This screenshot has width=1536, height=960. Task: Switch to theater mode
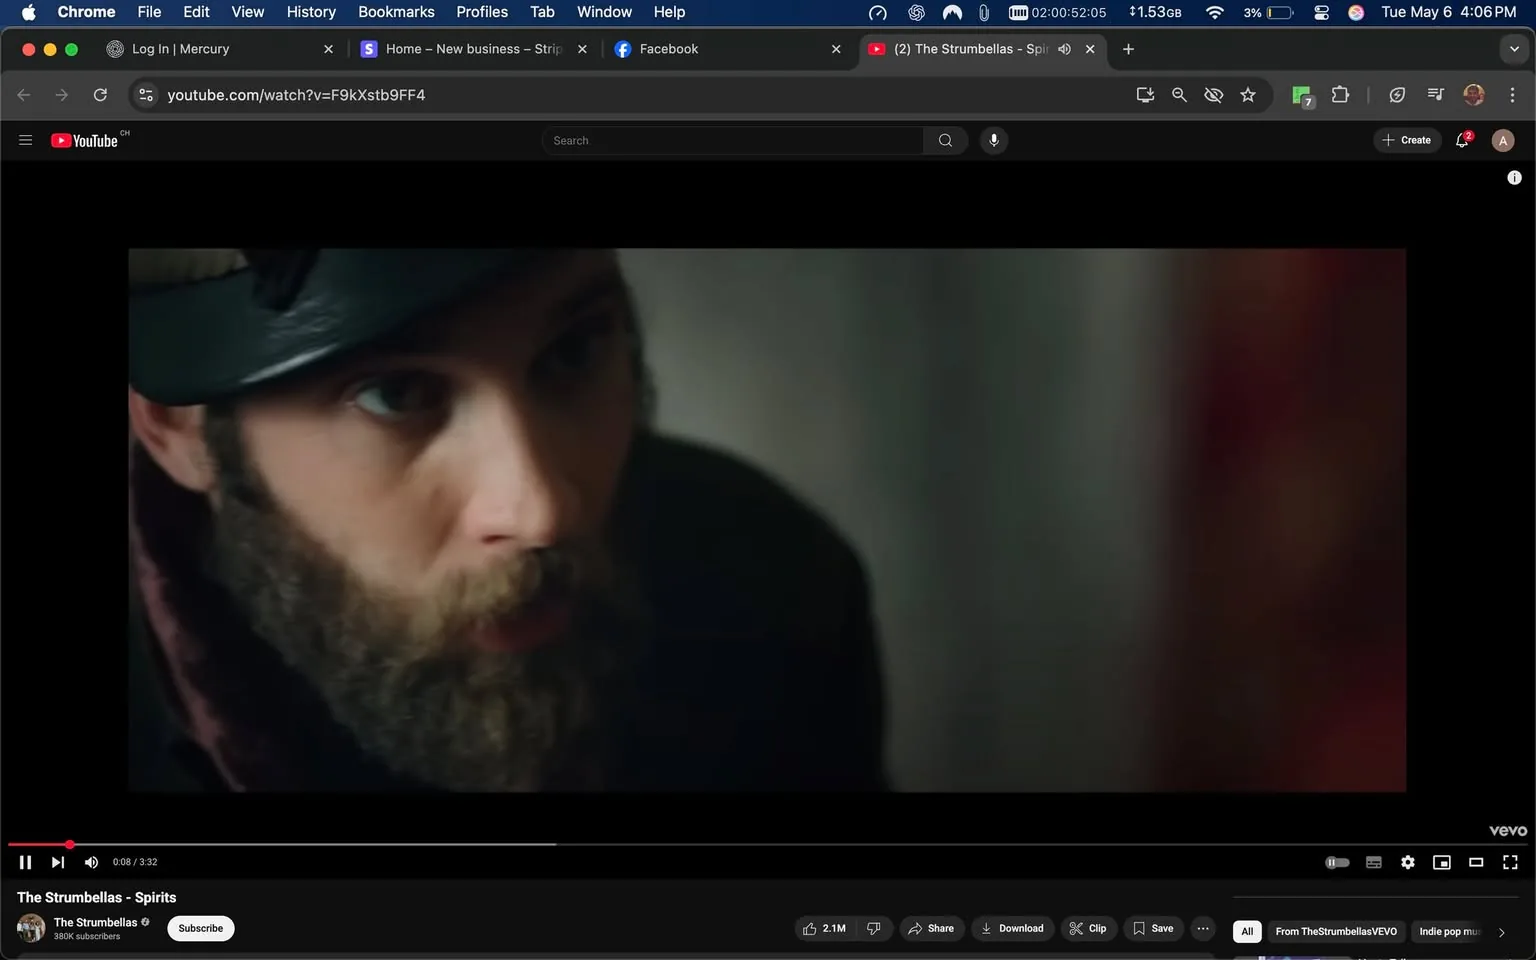(1476, 862)
